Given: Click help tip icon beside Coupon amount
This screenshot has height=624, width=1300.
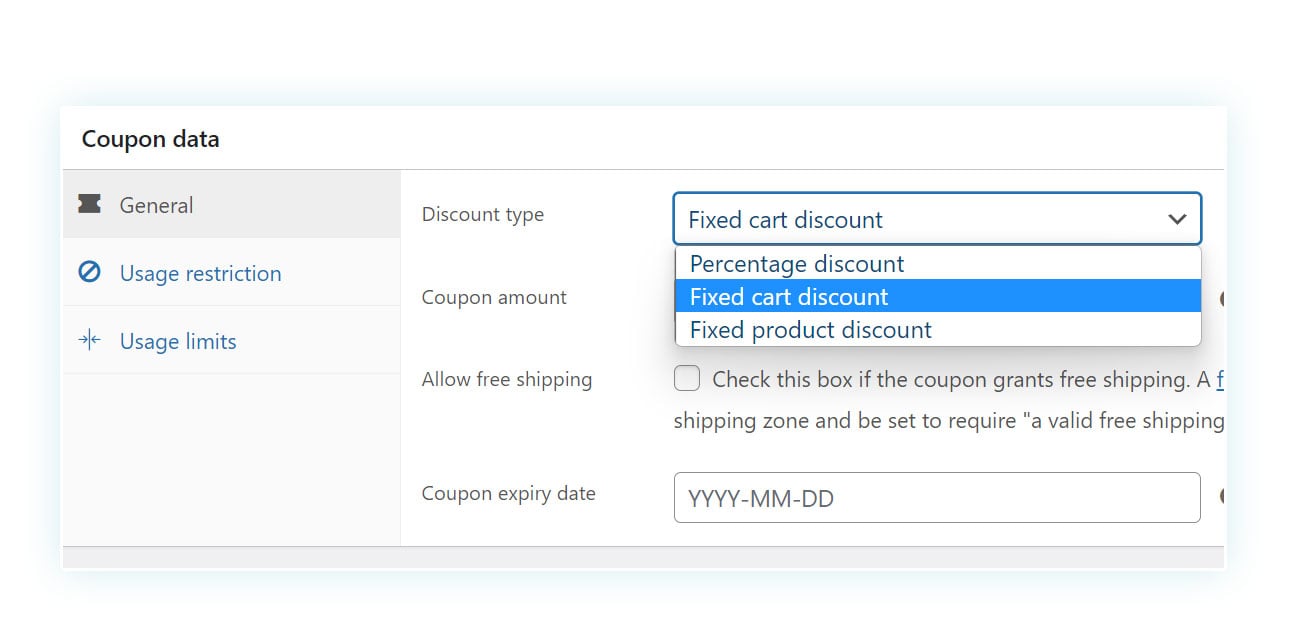Looking at the screenshot, I should 1221,299.
